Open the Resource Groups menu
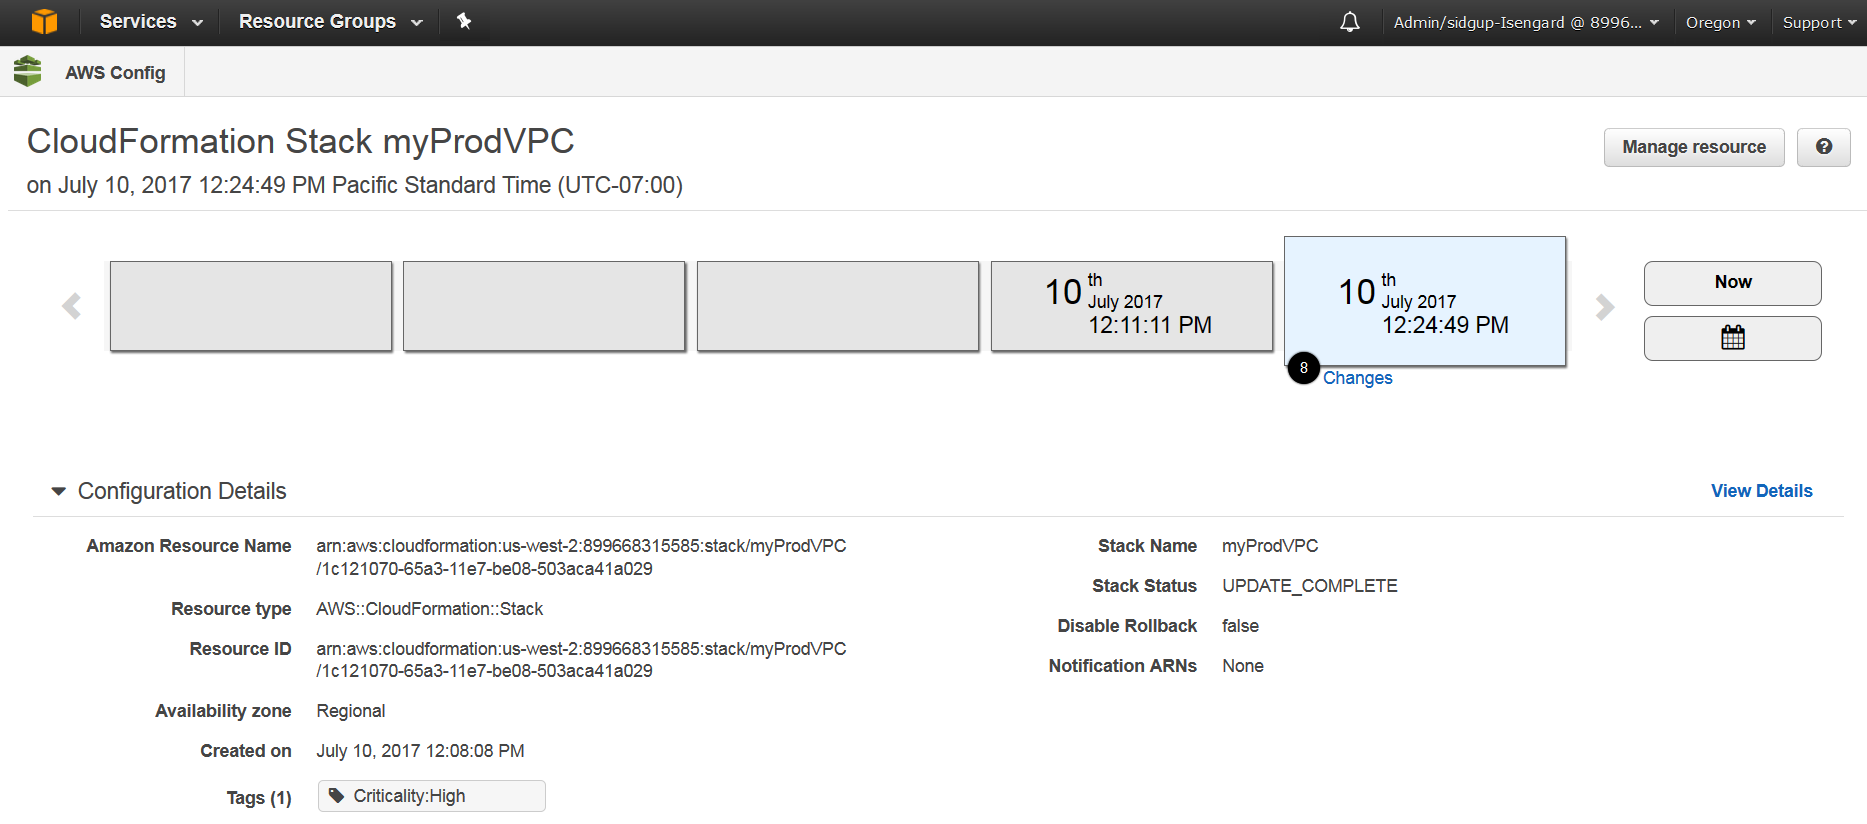 pos(330,22)
